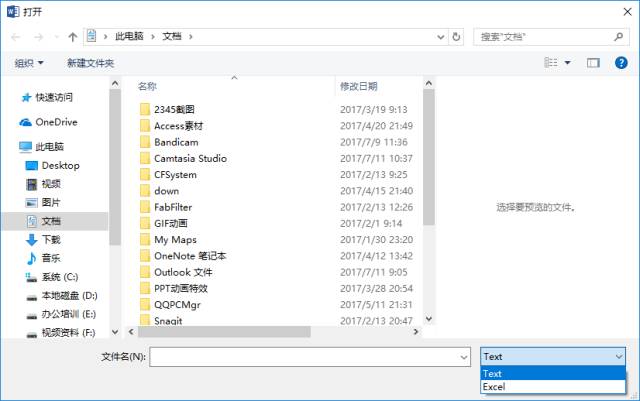
Task: Click the 文件名 input field
Action: [x=310, y=357]
